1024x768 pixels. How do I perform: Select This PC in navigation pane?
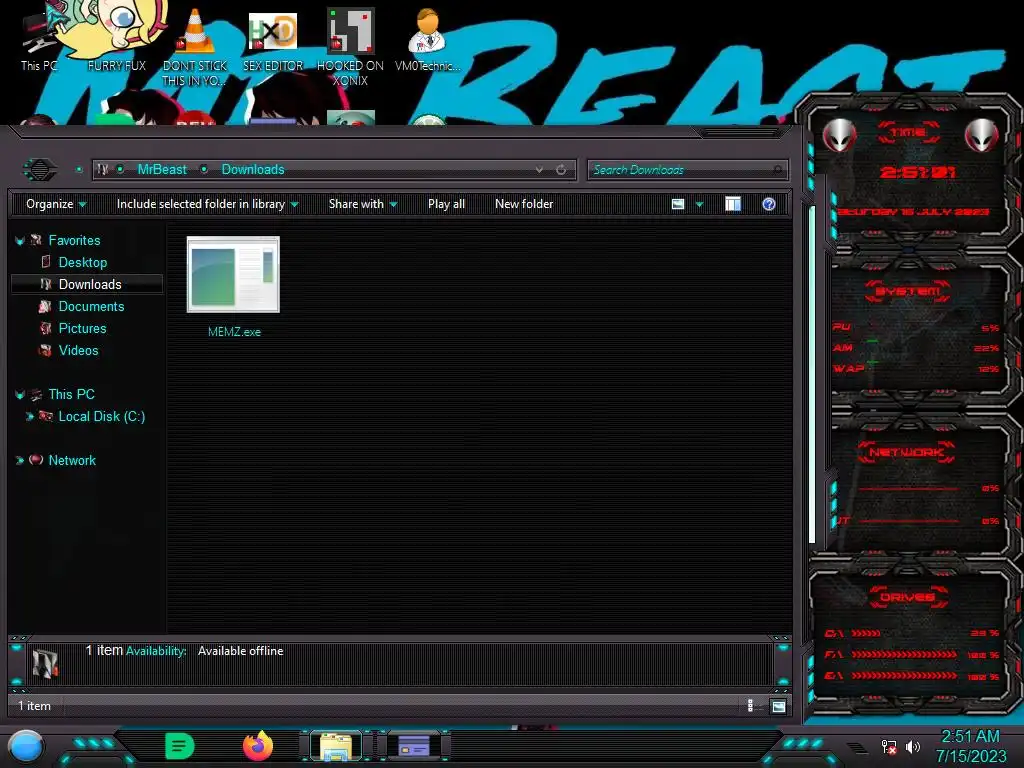pos(71,394)
